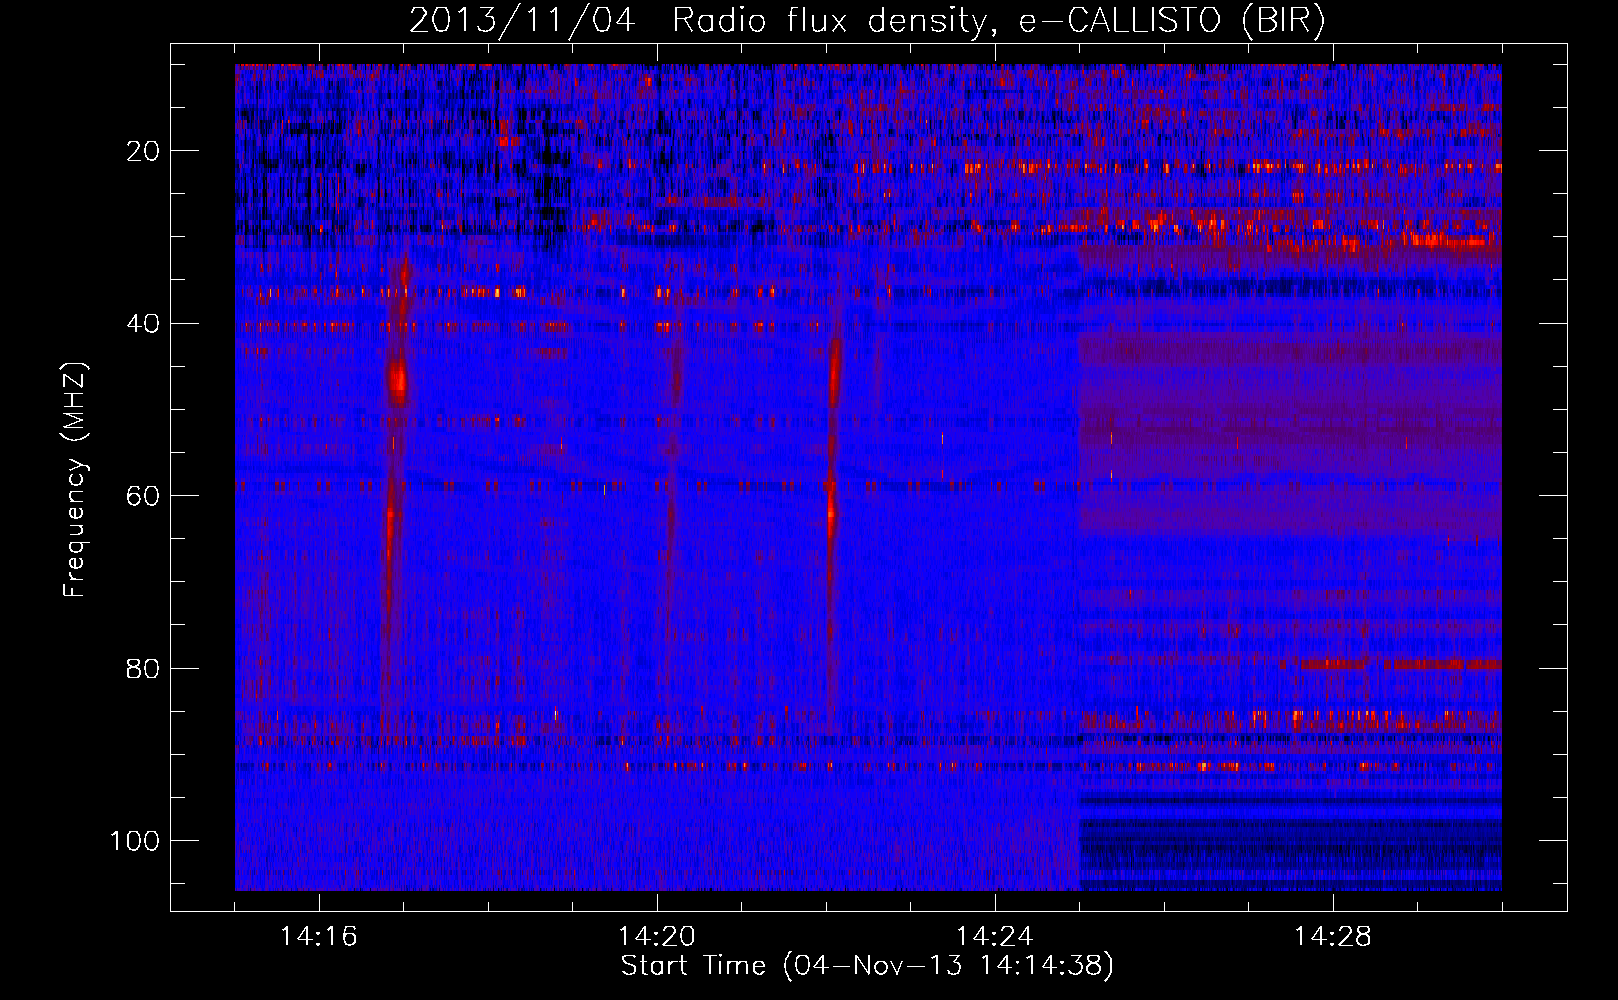Viewport: 1618px width, 1000px height.
Task: Click the 40 frequency tick label
Action: pos(144,324)
